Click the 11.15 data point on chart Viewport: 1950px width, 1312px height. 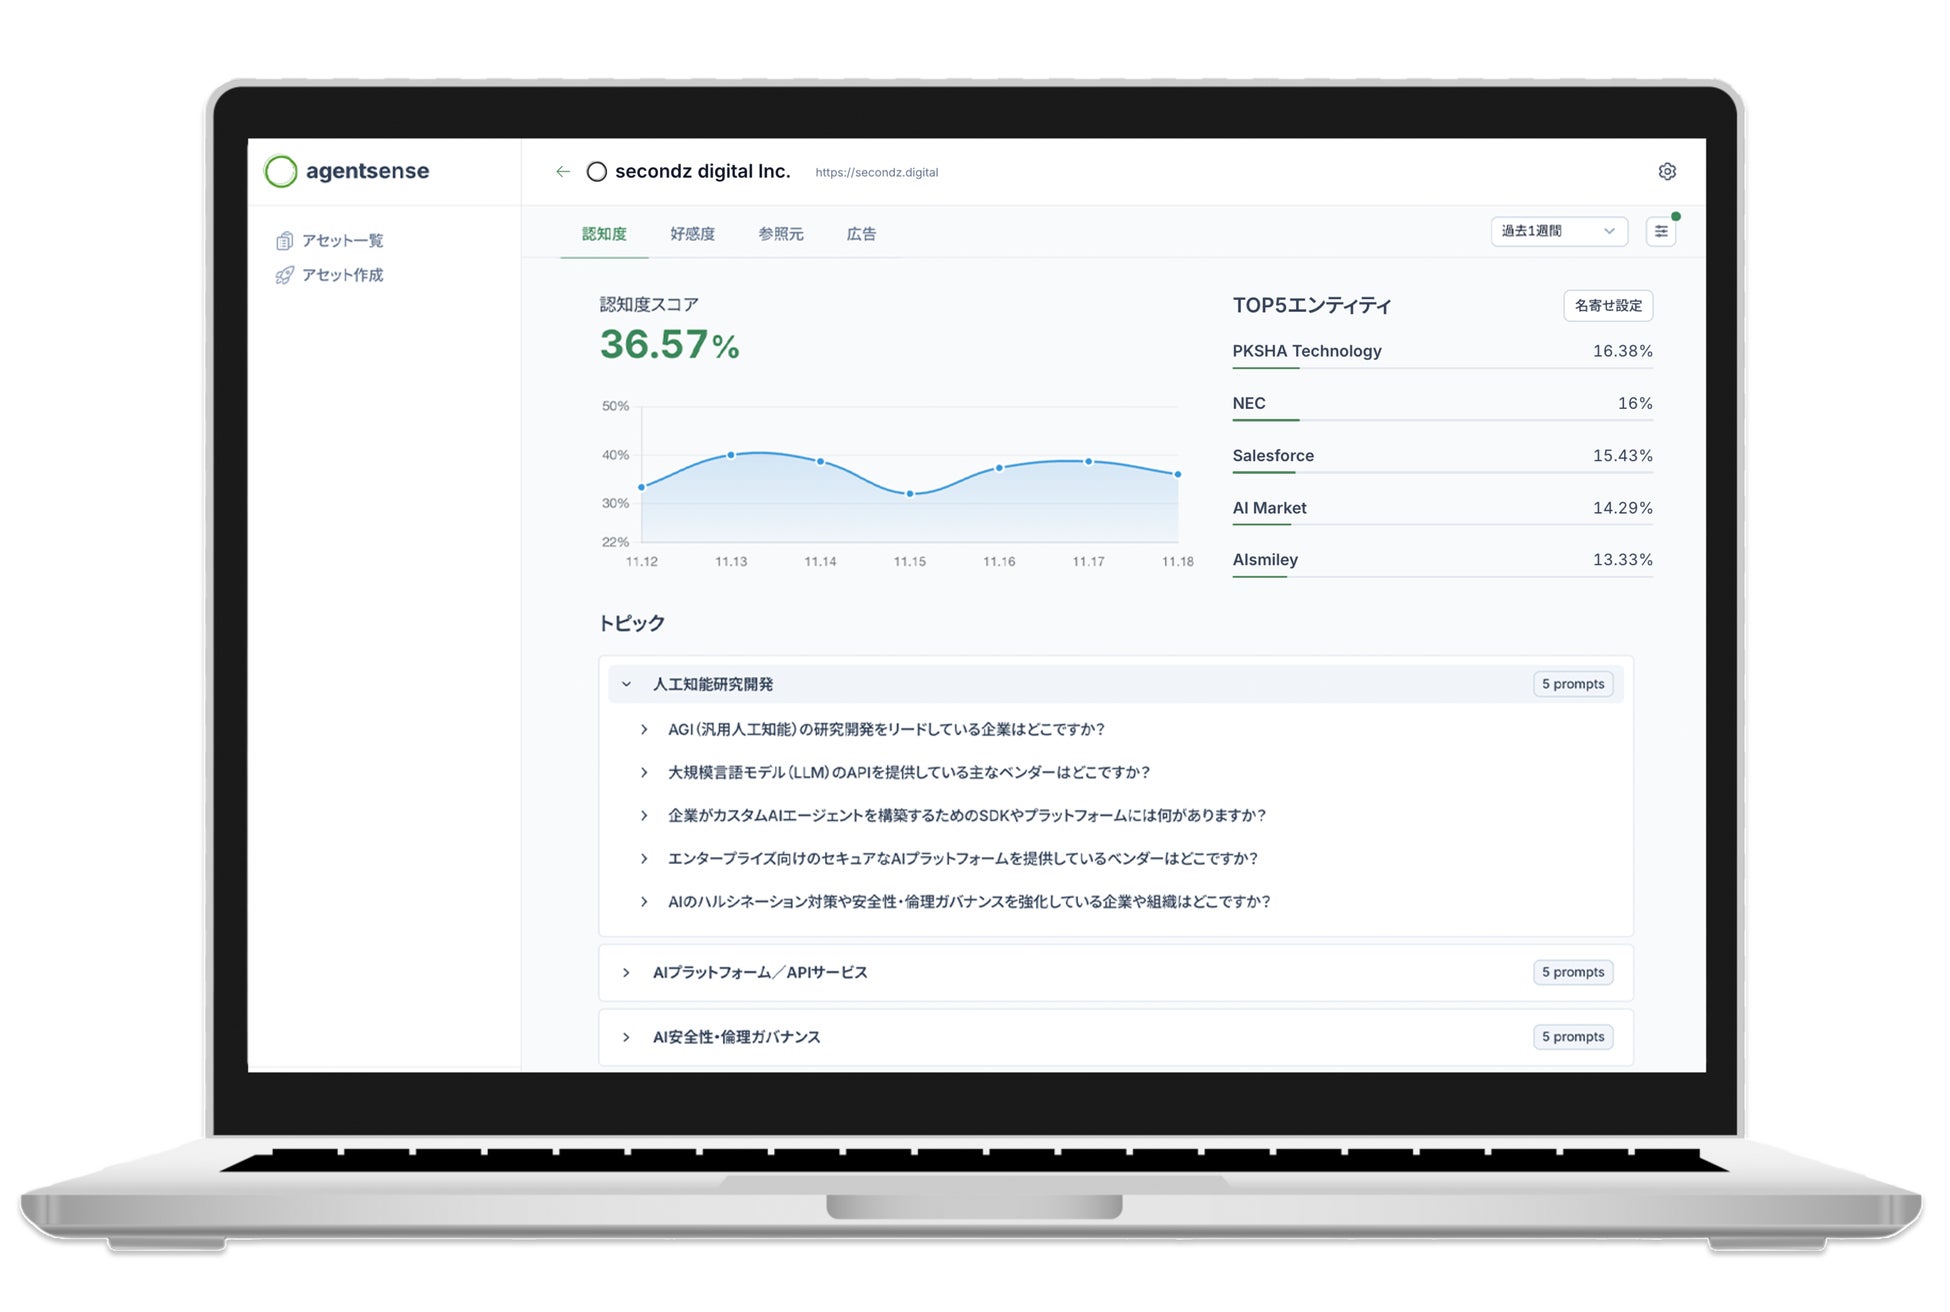point(910,494)
